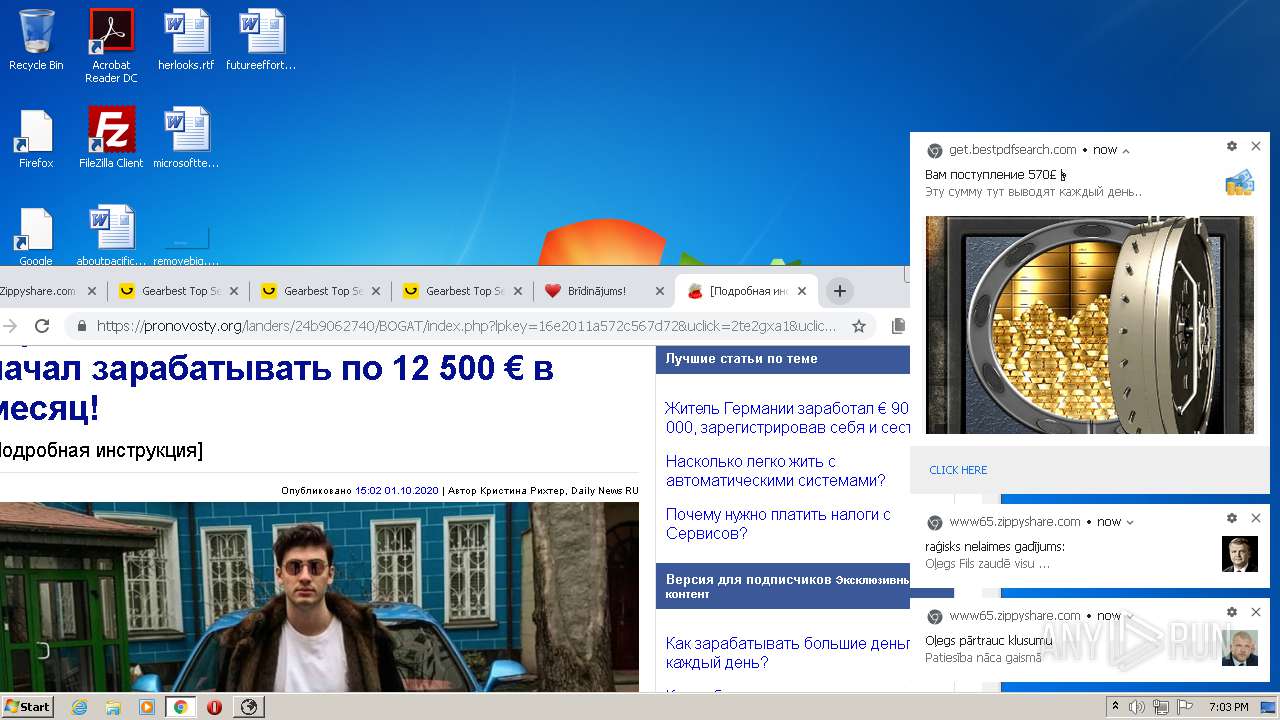Collapse the get.bestpdfsearch.com notification chevron
Screen dimensions: 1280x720
[1126, 151]
